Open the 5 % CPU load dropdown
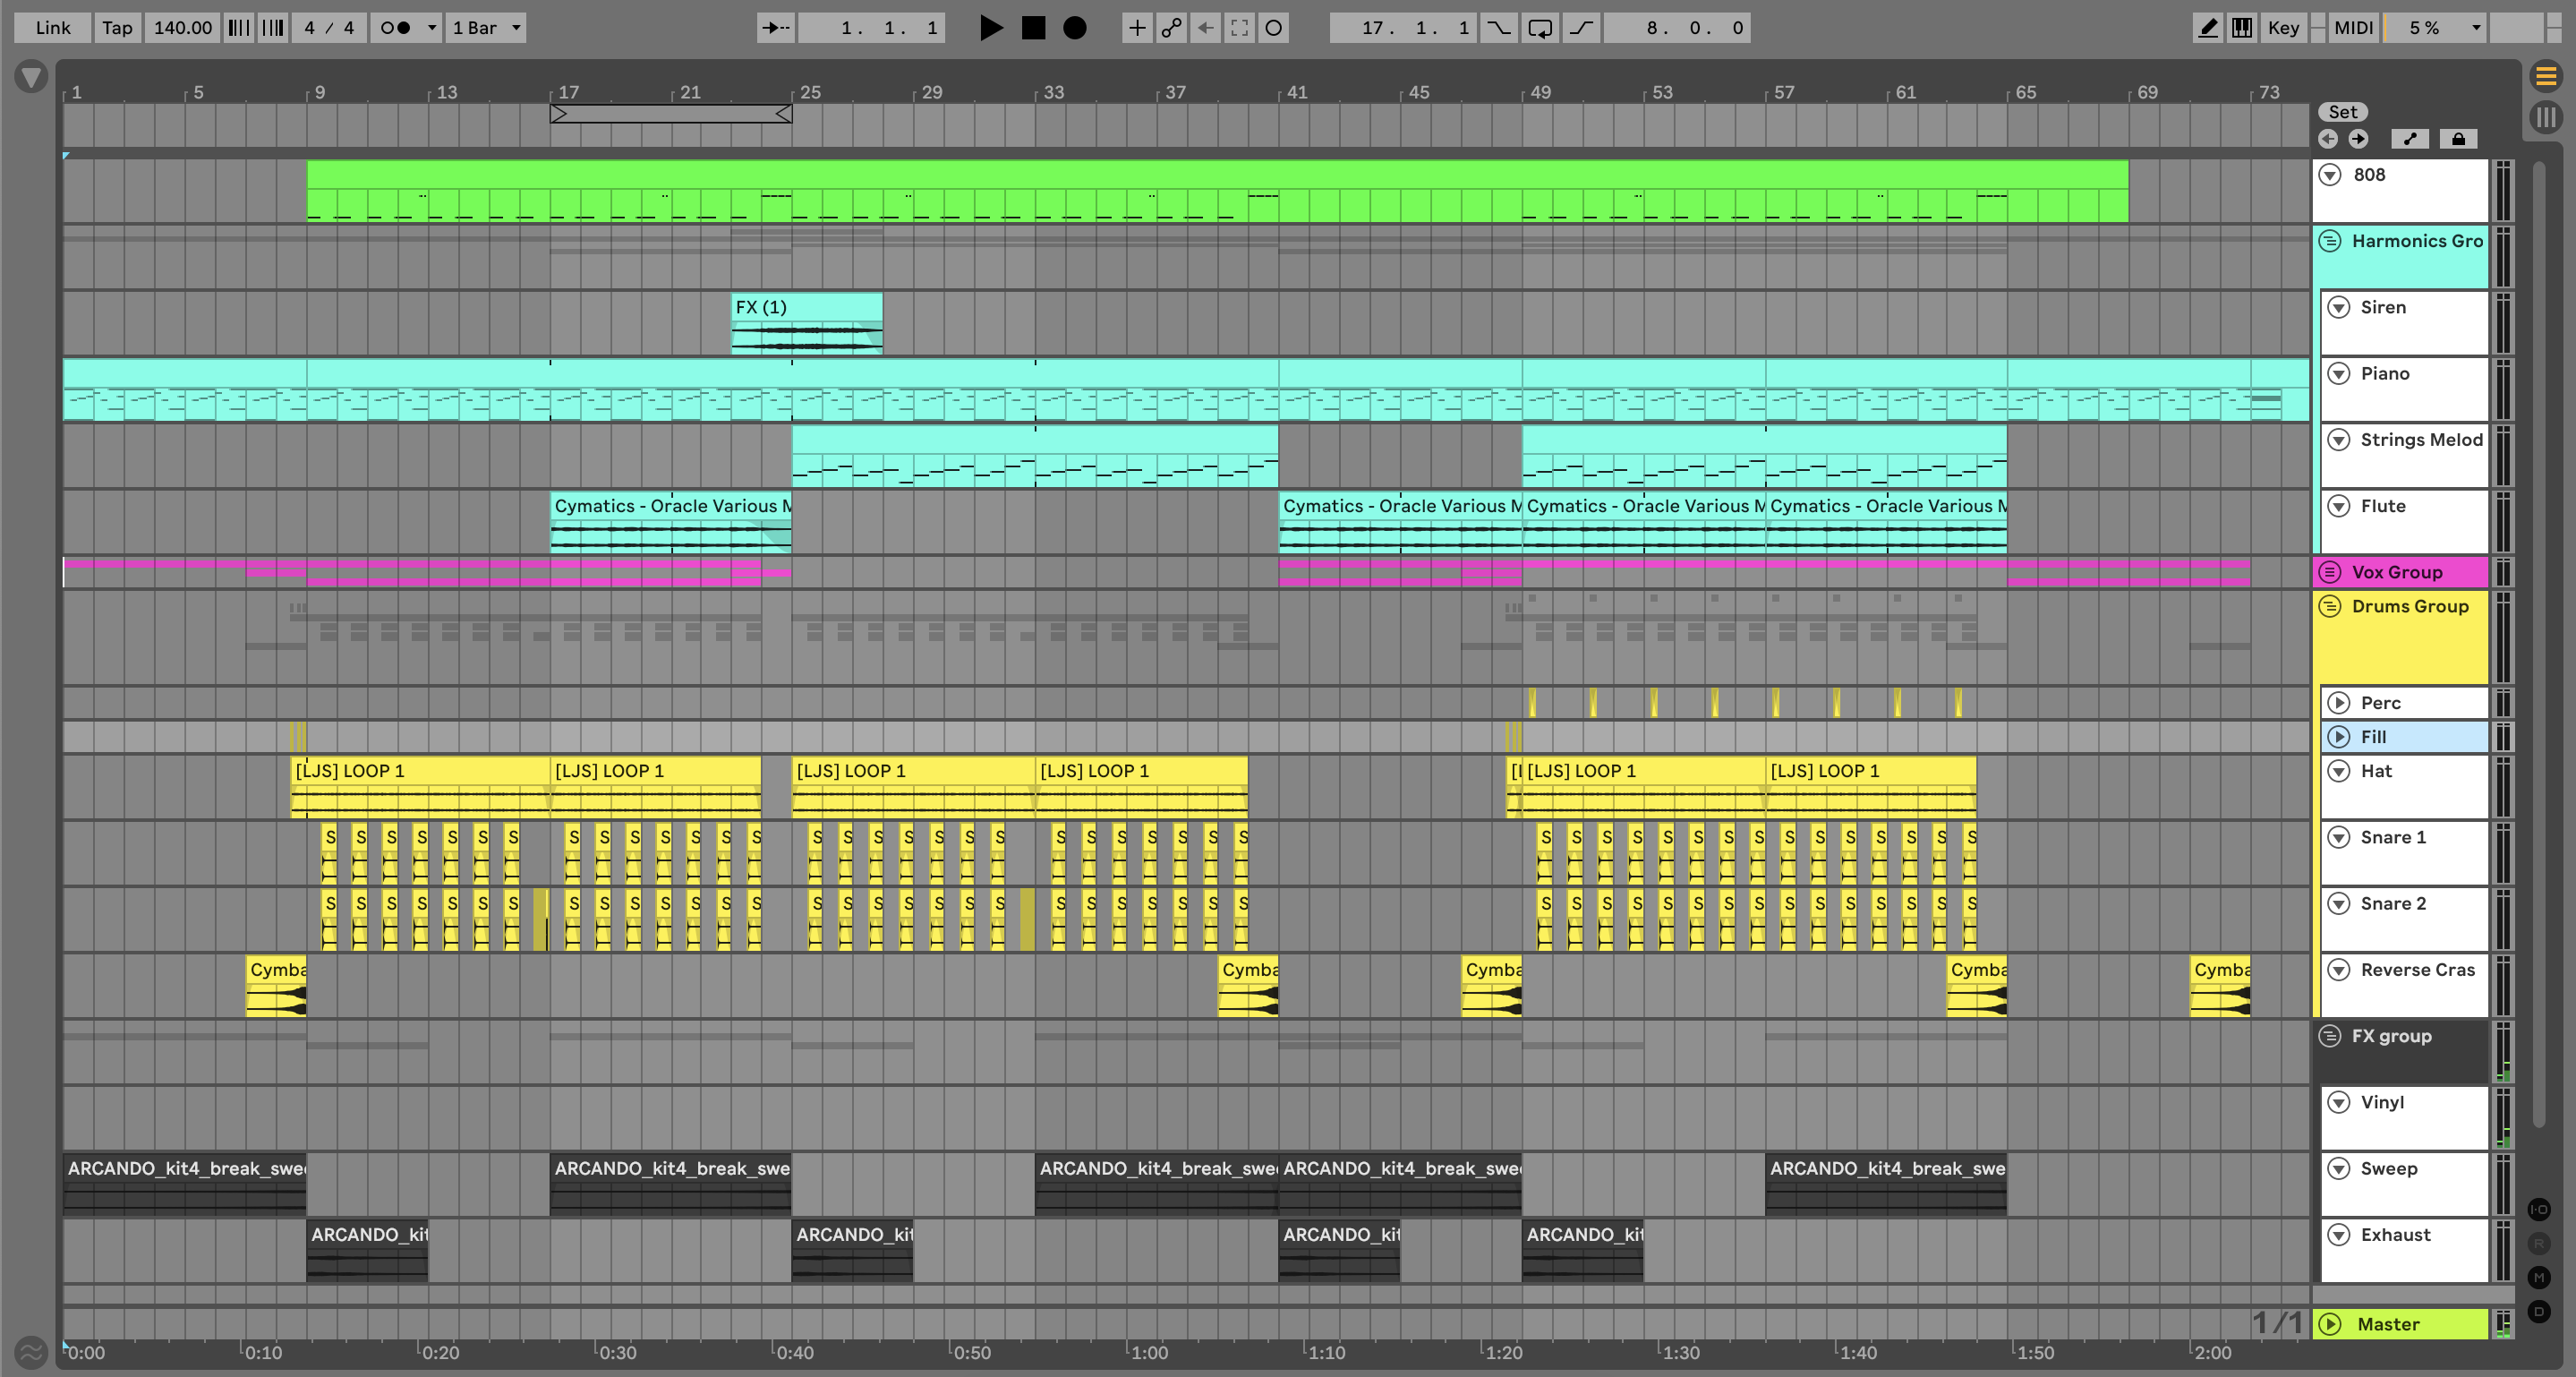The image size is (2576, 1377). [x=2433, y=28]
